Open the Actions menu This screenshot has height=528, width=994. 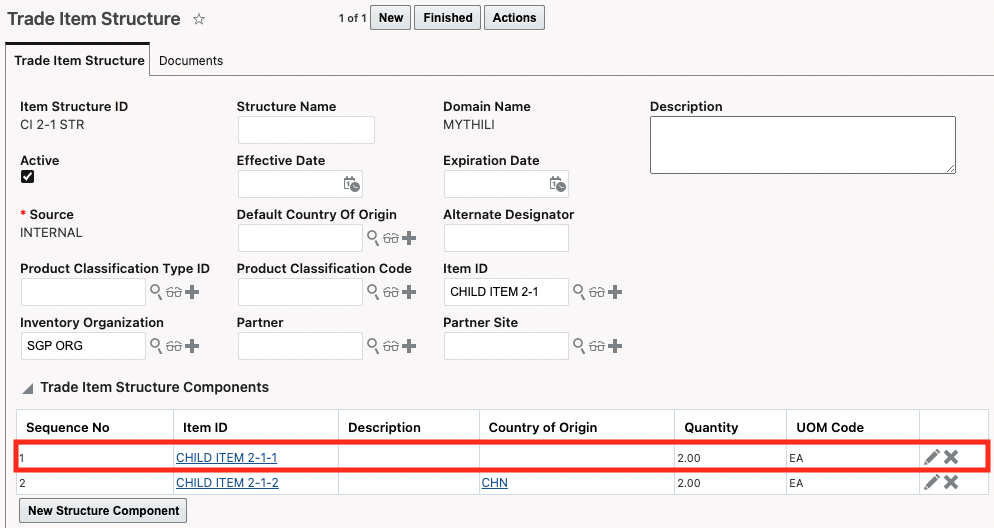pos(514,18)
